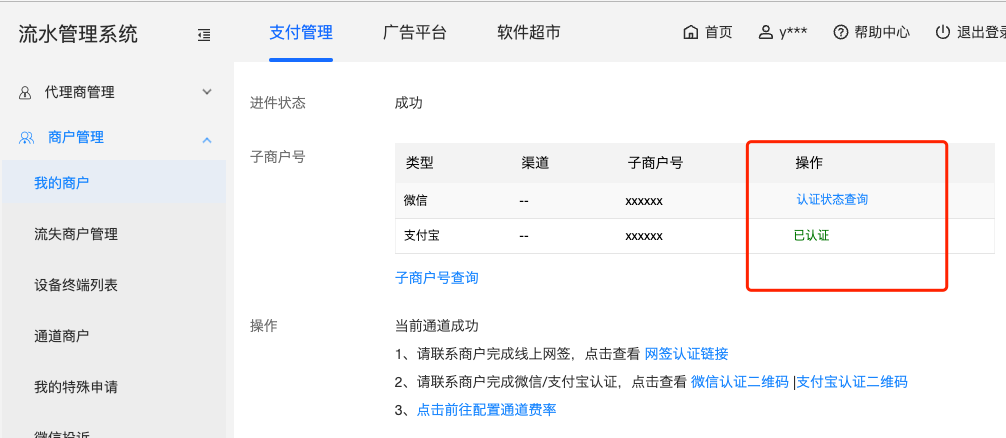Image resolution: width=1006 pixels, height=438 pixels.
Task: Click the 进件状态 field label
Action: 278,103
